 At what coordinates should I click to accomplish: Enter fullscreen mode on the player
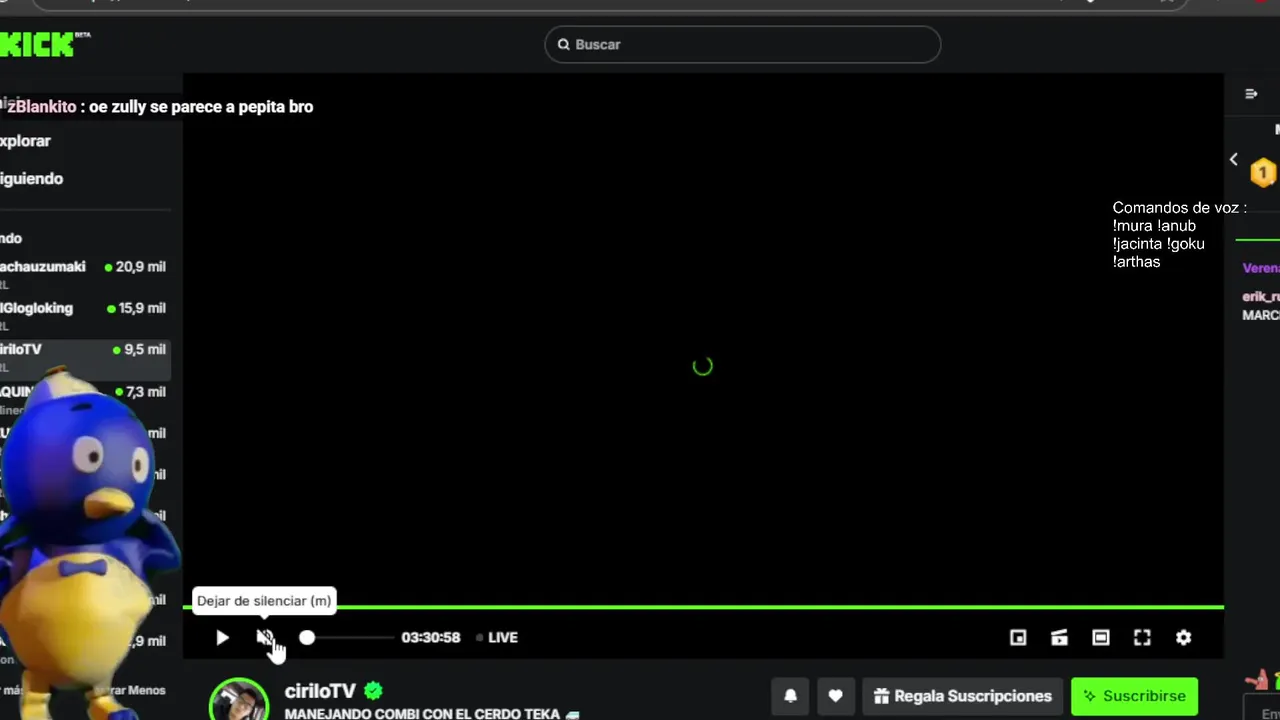pyautogui.click(x=1142, y=637)
